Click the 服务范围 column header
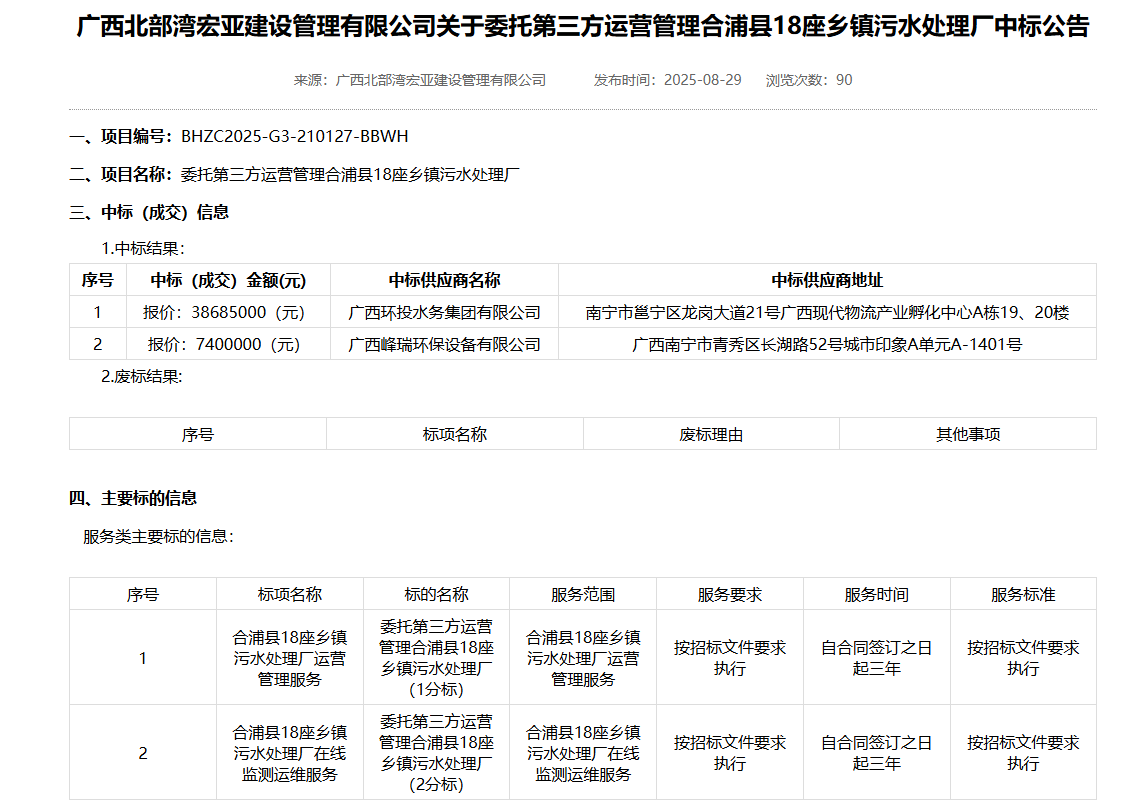The width and height of the screenshot is (1136, 810). [x=583, y=595]
